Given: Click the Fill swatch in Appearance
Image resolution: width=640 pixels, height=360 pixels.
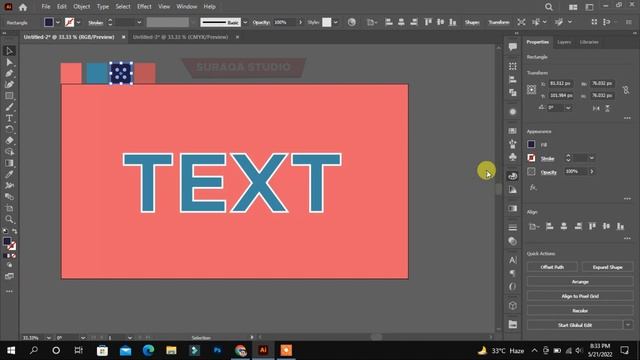Looking at the screenshot, I should [x=531, y=144].
